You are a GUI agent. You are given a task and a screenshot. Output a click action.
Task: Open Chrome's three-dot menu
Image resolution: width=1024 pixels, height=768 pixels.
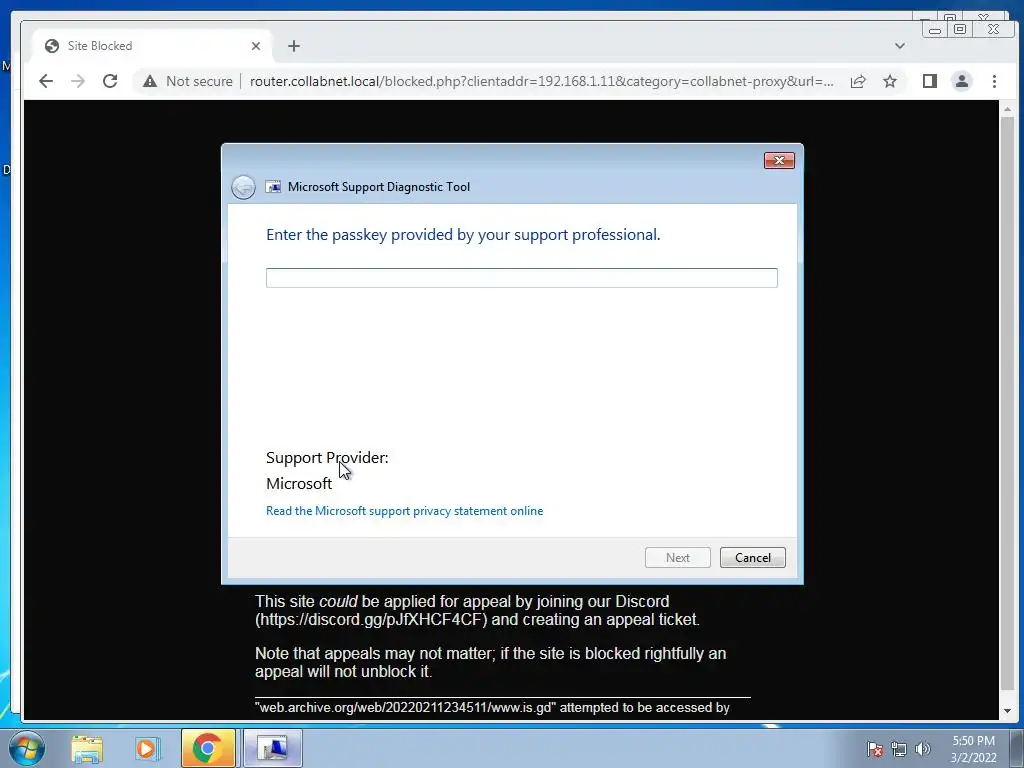tap(994, 81)
